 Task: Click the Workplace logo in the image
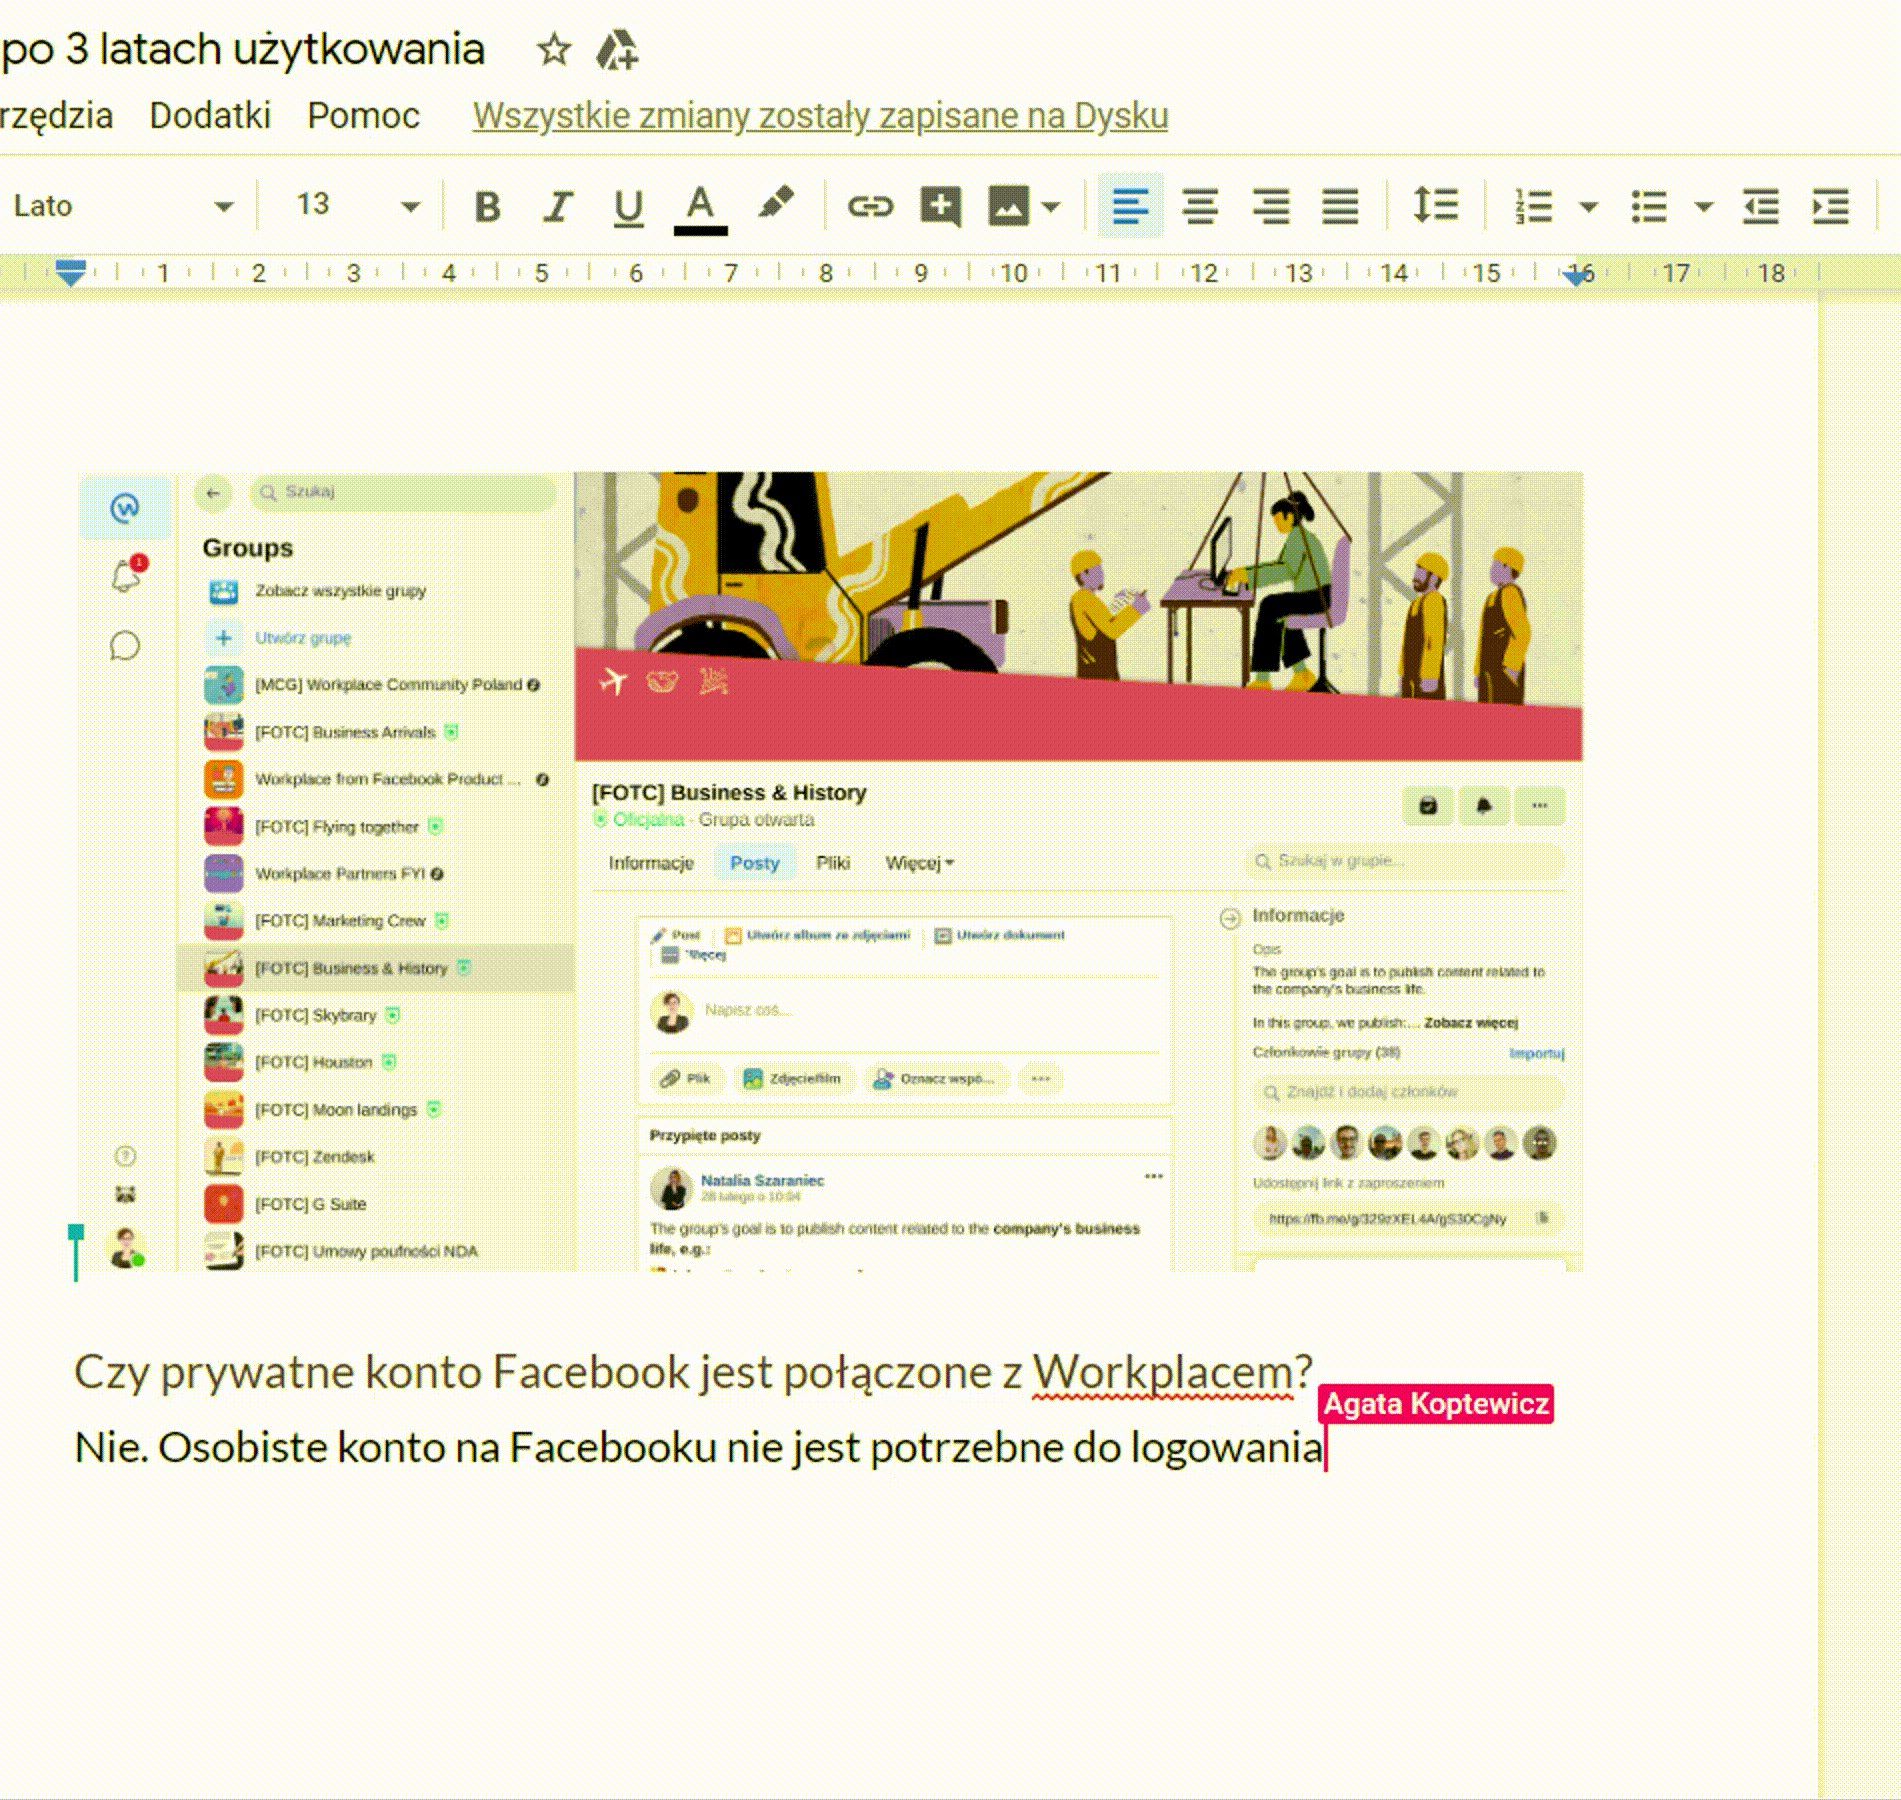(x=125, y=508)
